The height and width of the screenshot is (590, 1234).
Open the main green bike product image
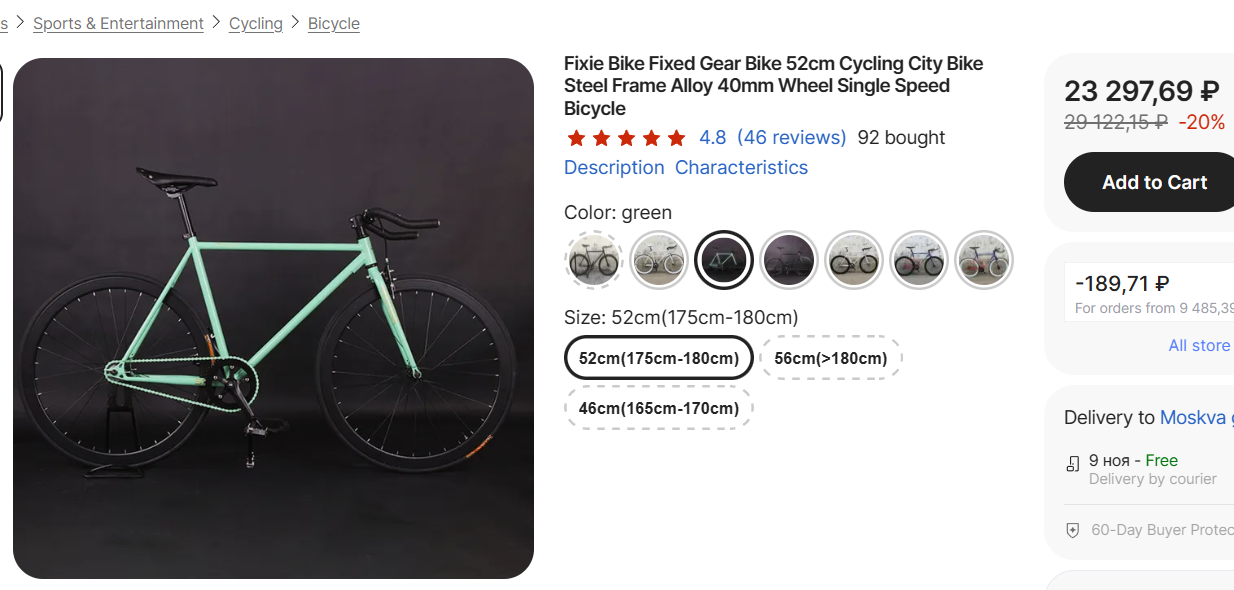273,318
